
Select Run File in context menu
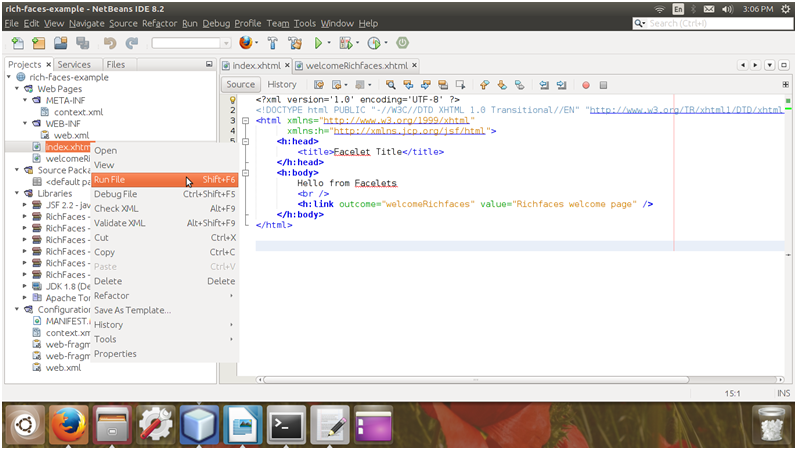coord(165,179)
